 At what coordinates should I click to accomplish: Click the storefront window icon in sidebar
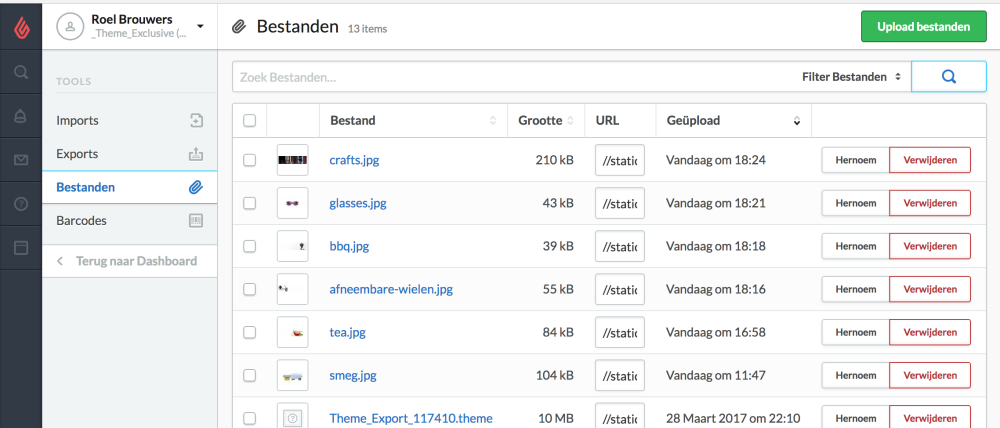click(21, 247)
